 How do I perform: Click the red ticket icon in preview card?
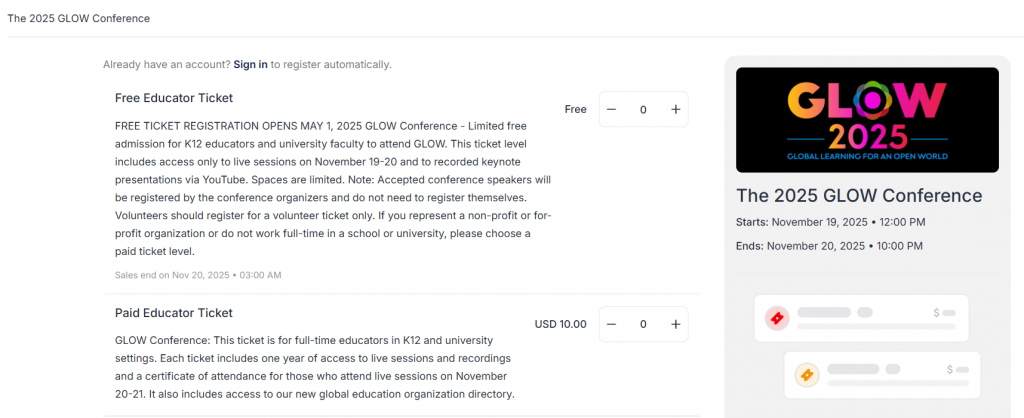click(777, 318)
